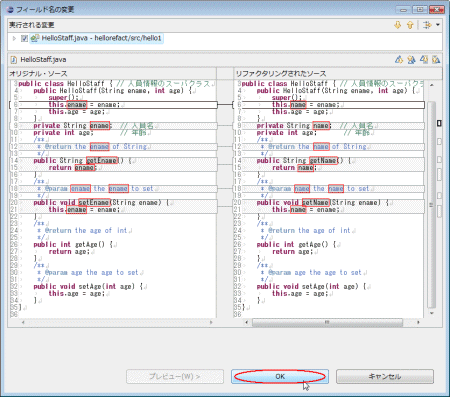The width and height of the screenshot is (450, 397).
Task: Click 'private String name;' in refactored source
Action: [294, 126]
